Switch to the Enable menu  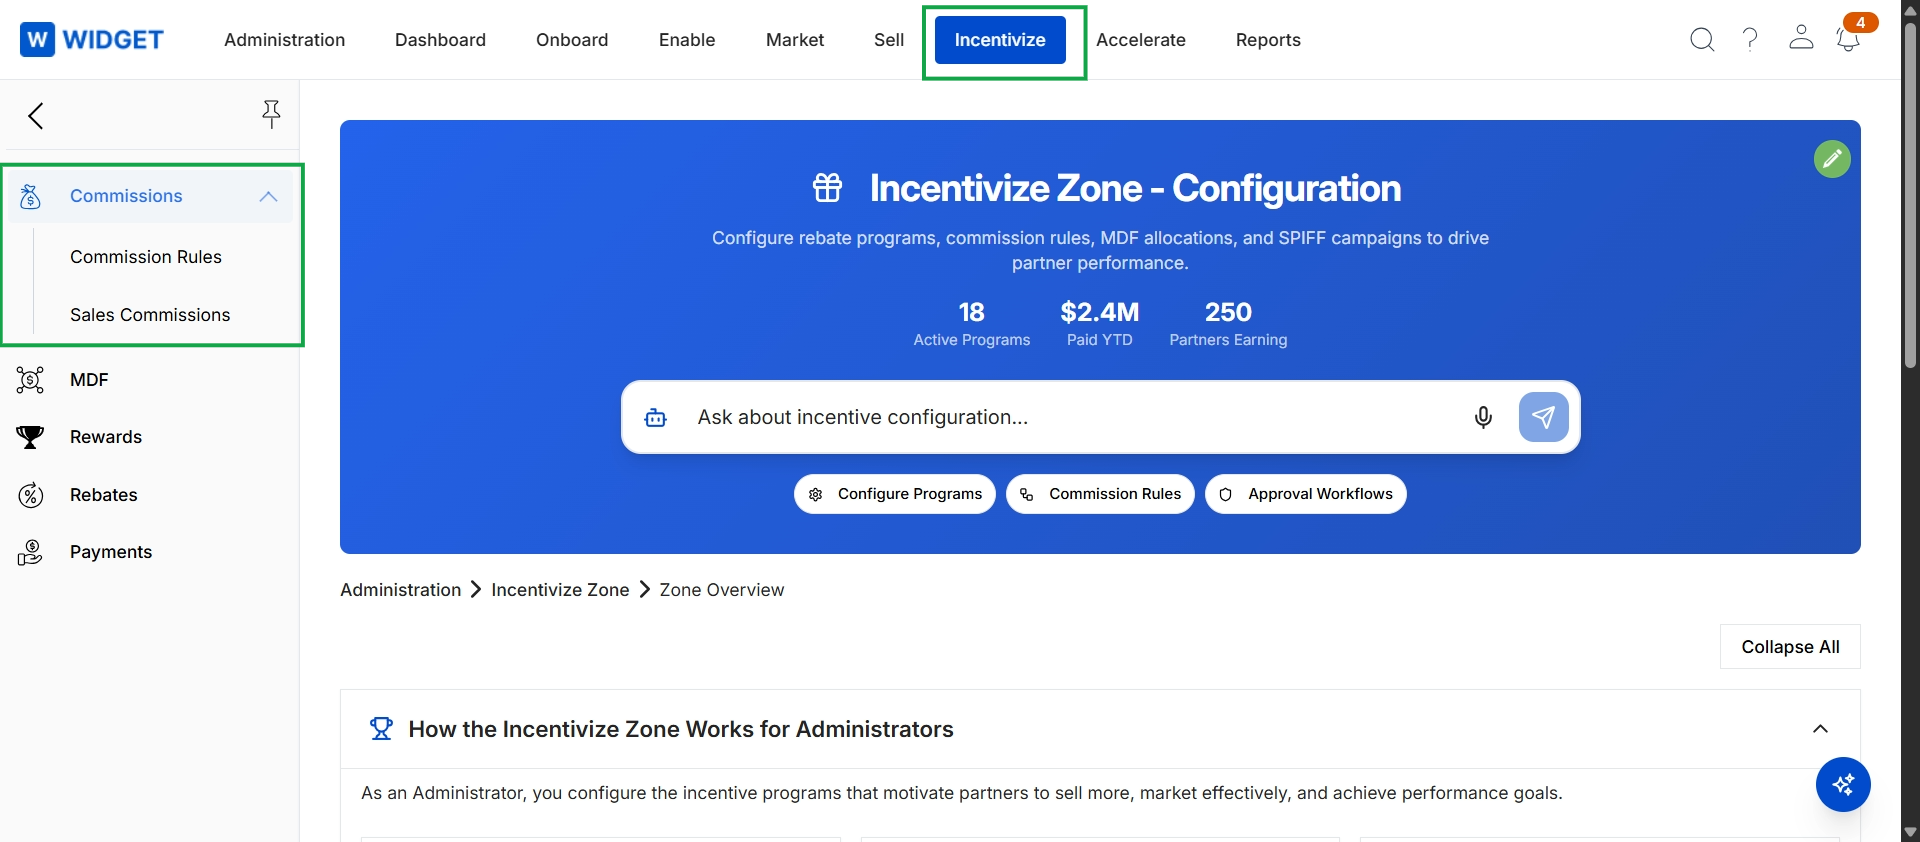687,40
